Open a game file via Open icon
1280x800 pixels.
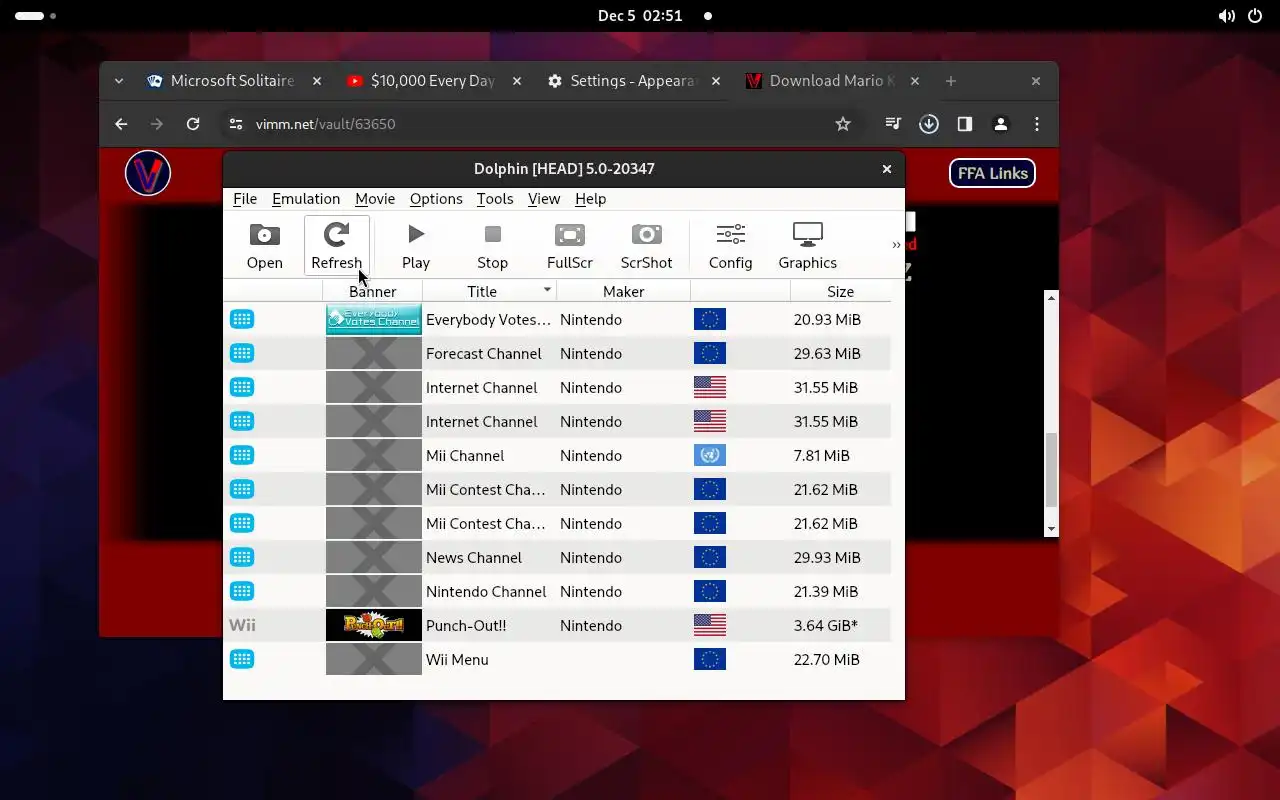[265, 246]
